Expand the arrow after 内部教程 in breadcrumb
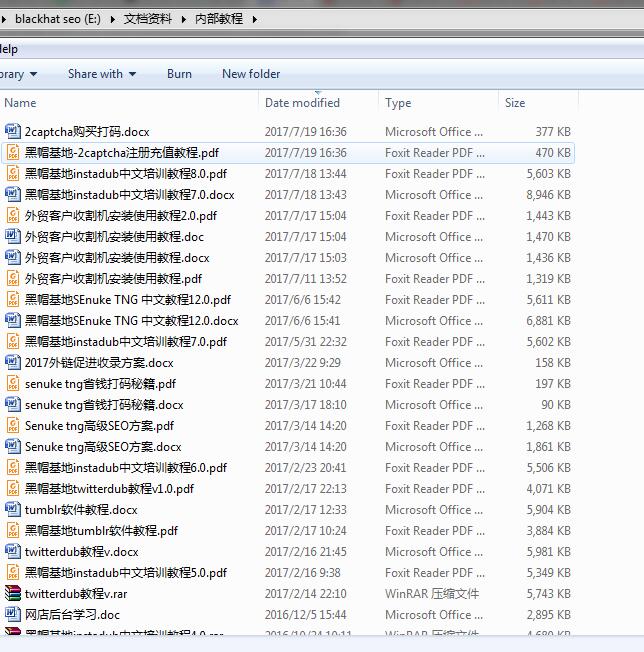Image resolution: width=644 pixels, height=652 pixels. [255, 19]
